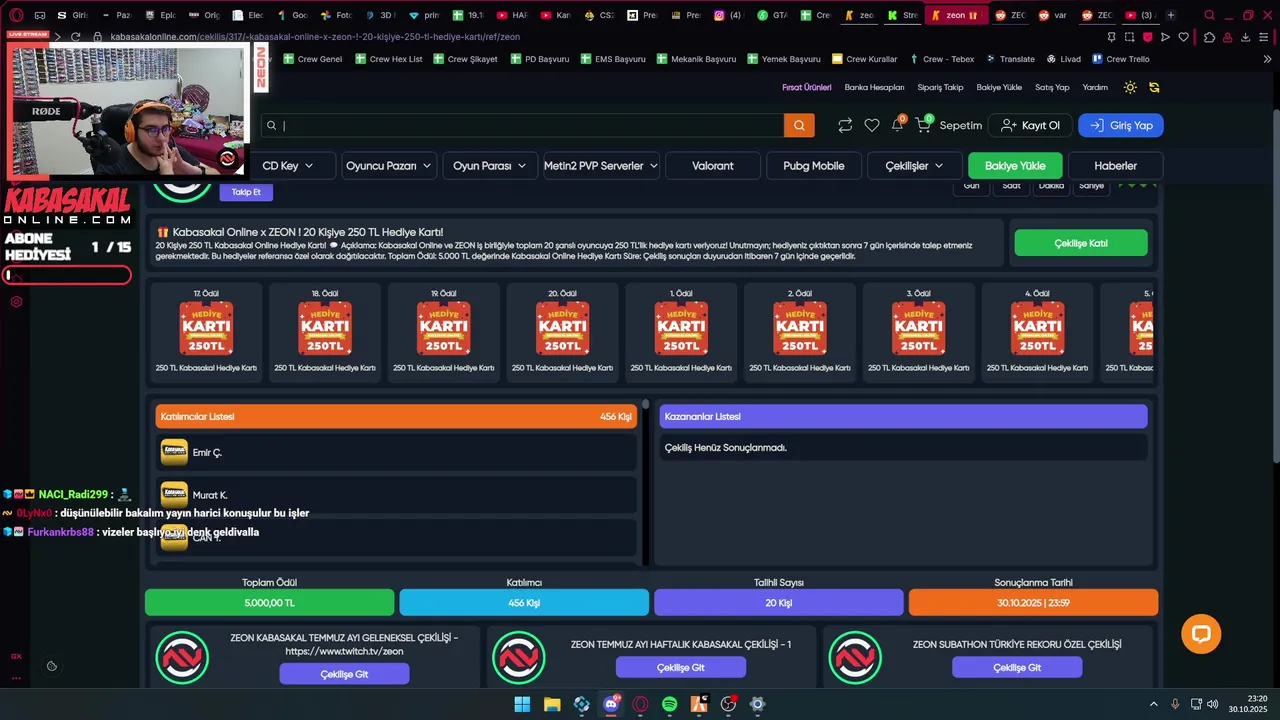Open the orange live chat bubble
Image resolution: width=1280 pixels, height=720 pixels.
(1201, 634)
